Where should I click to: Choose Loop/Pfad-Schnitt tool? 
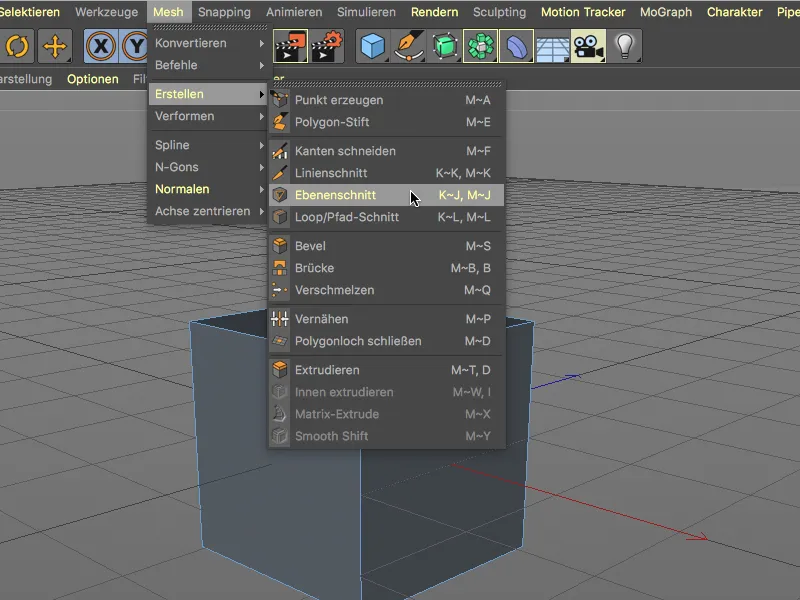click(x=386, y=217)
